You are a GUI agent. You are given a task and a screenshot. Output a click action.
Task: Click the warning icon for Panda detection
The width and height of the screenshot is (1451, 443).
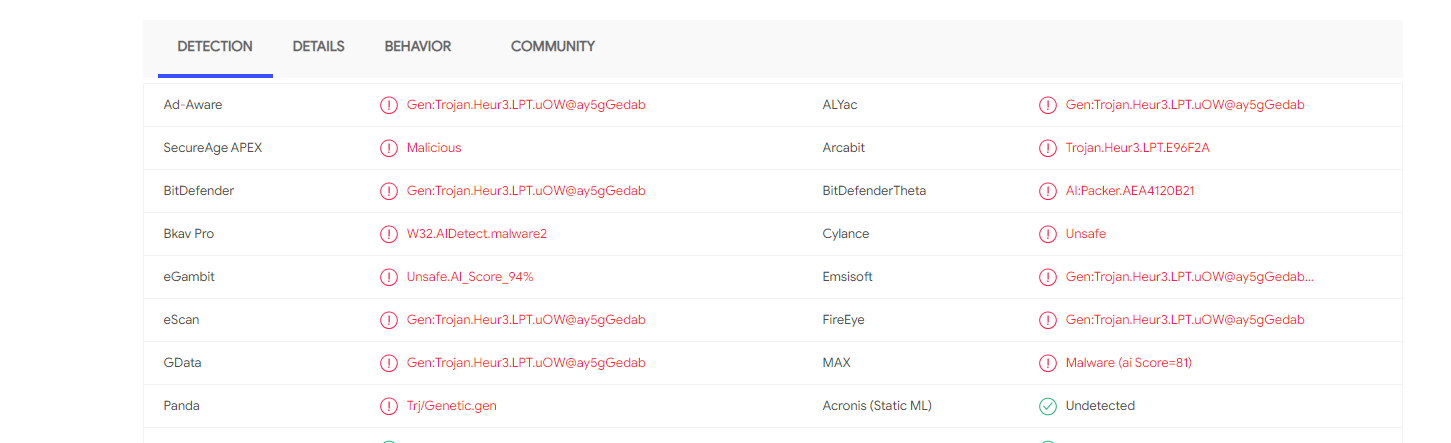389,406
